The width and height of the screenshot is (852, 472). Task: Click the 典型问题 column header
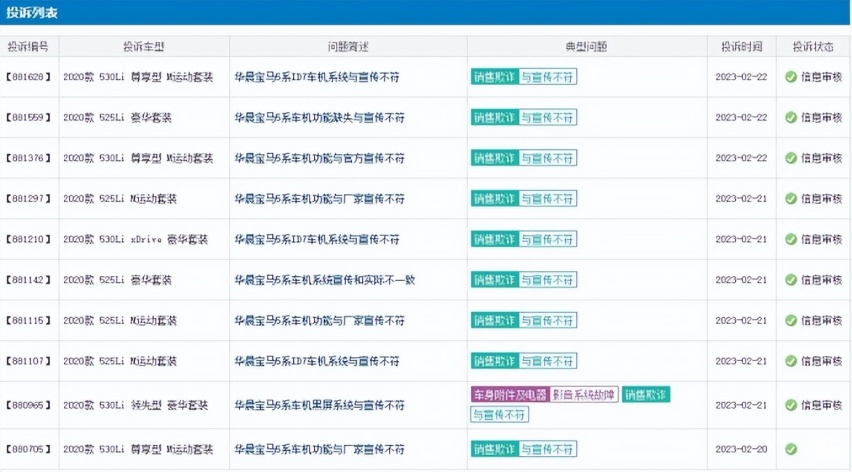[586, 47]
